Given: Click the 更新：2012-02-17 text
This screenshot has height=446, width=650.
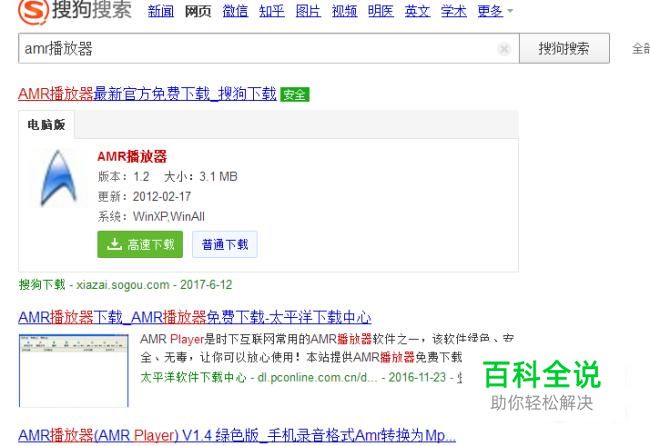Looking at the screenshot, I should (x=144, y=196).
